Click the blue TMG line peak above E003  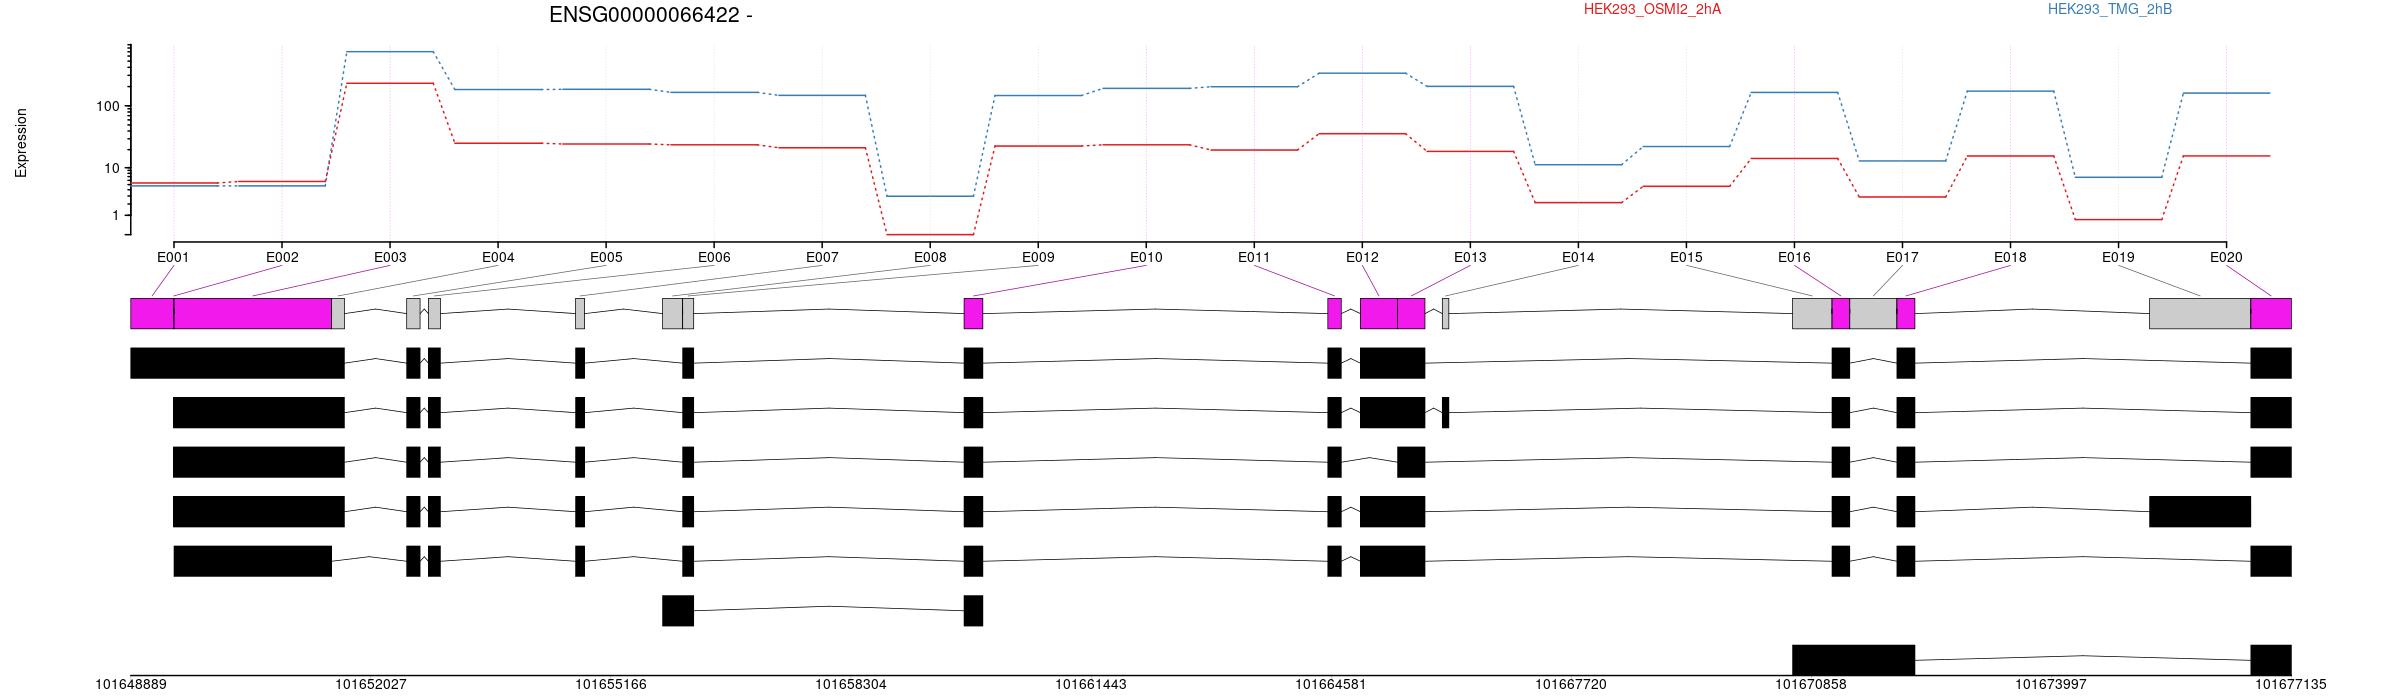[x=390, y=51]
